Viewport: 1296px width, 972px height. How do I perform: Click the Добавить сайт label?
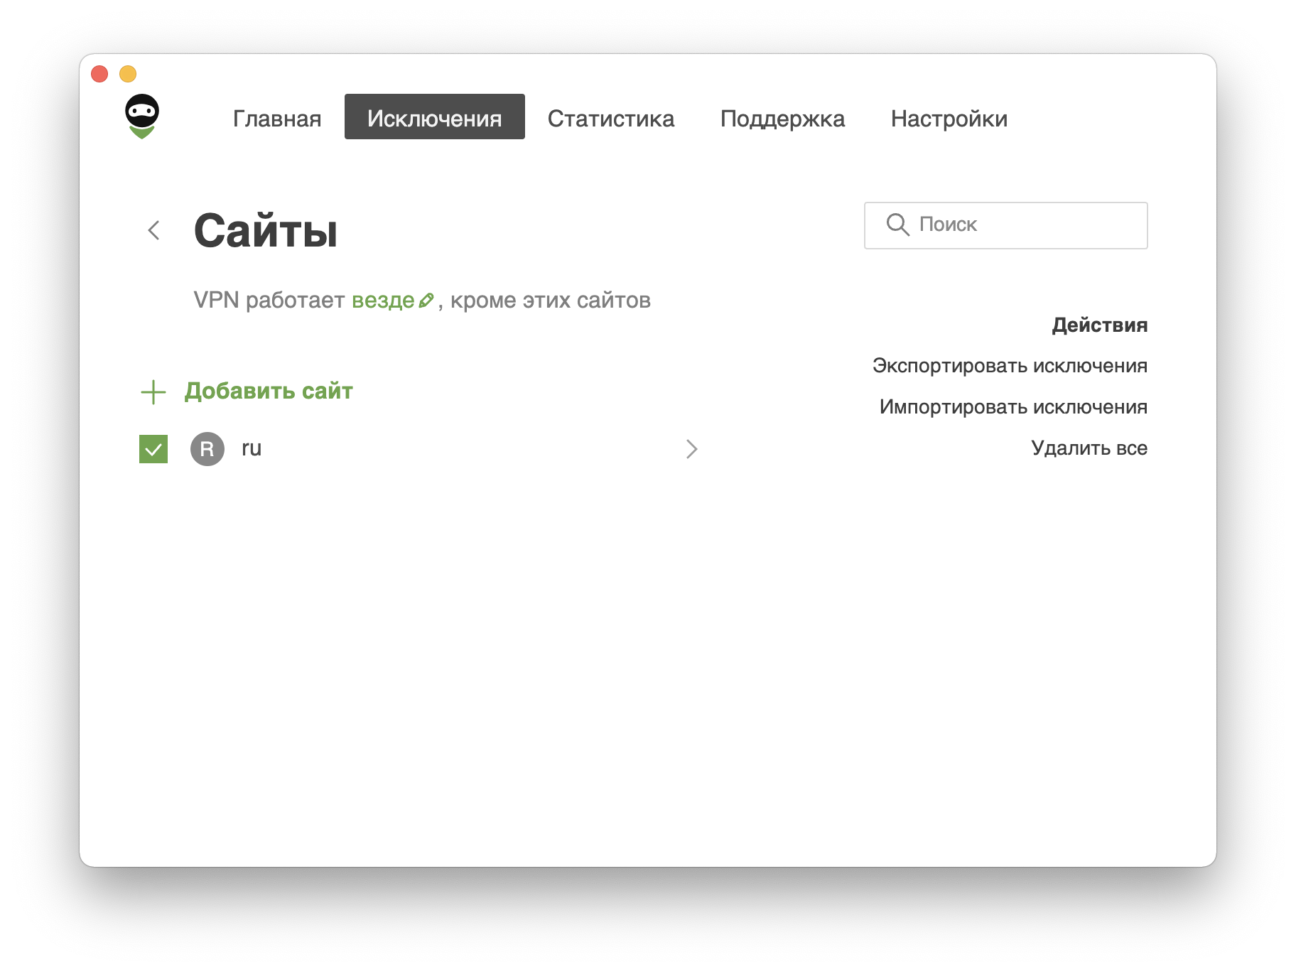(268, 391)
